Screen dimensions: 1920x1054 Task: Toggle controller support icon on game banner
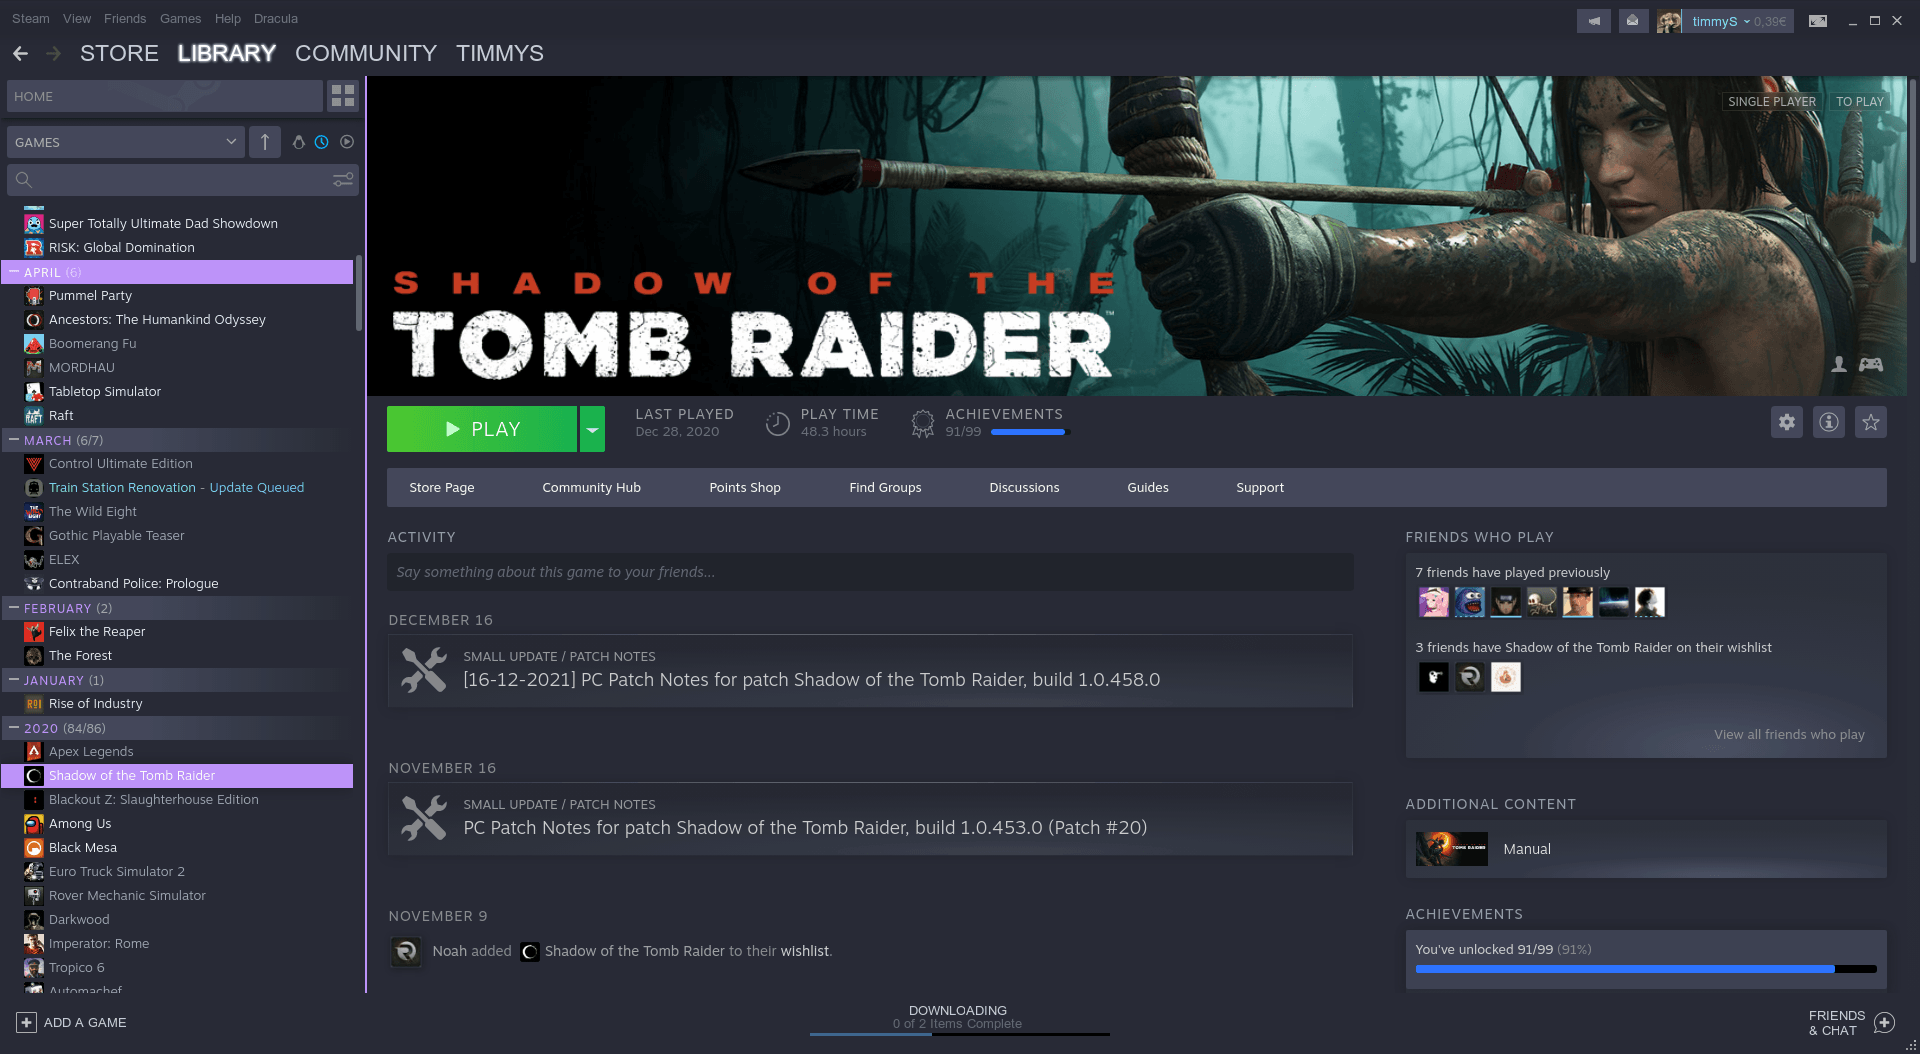pyautogui.click(x=1869, y=366)
